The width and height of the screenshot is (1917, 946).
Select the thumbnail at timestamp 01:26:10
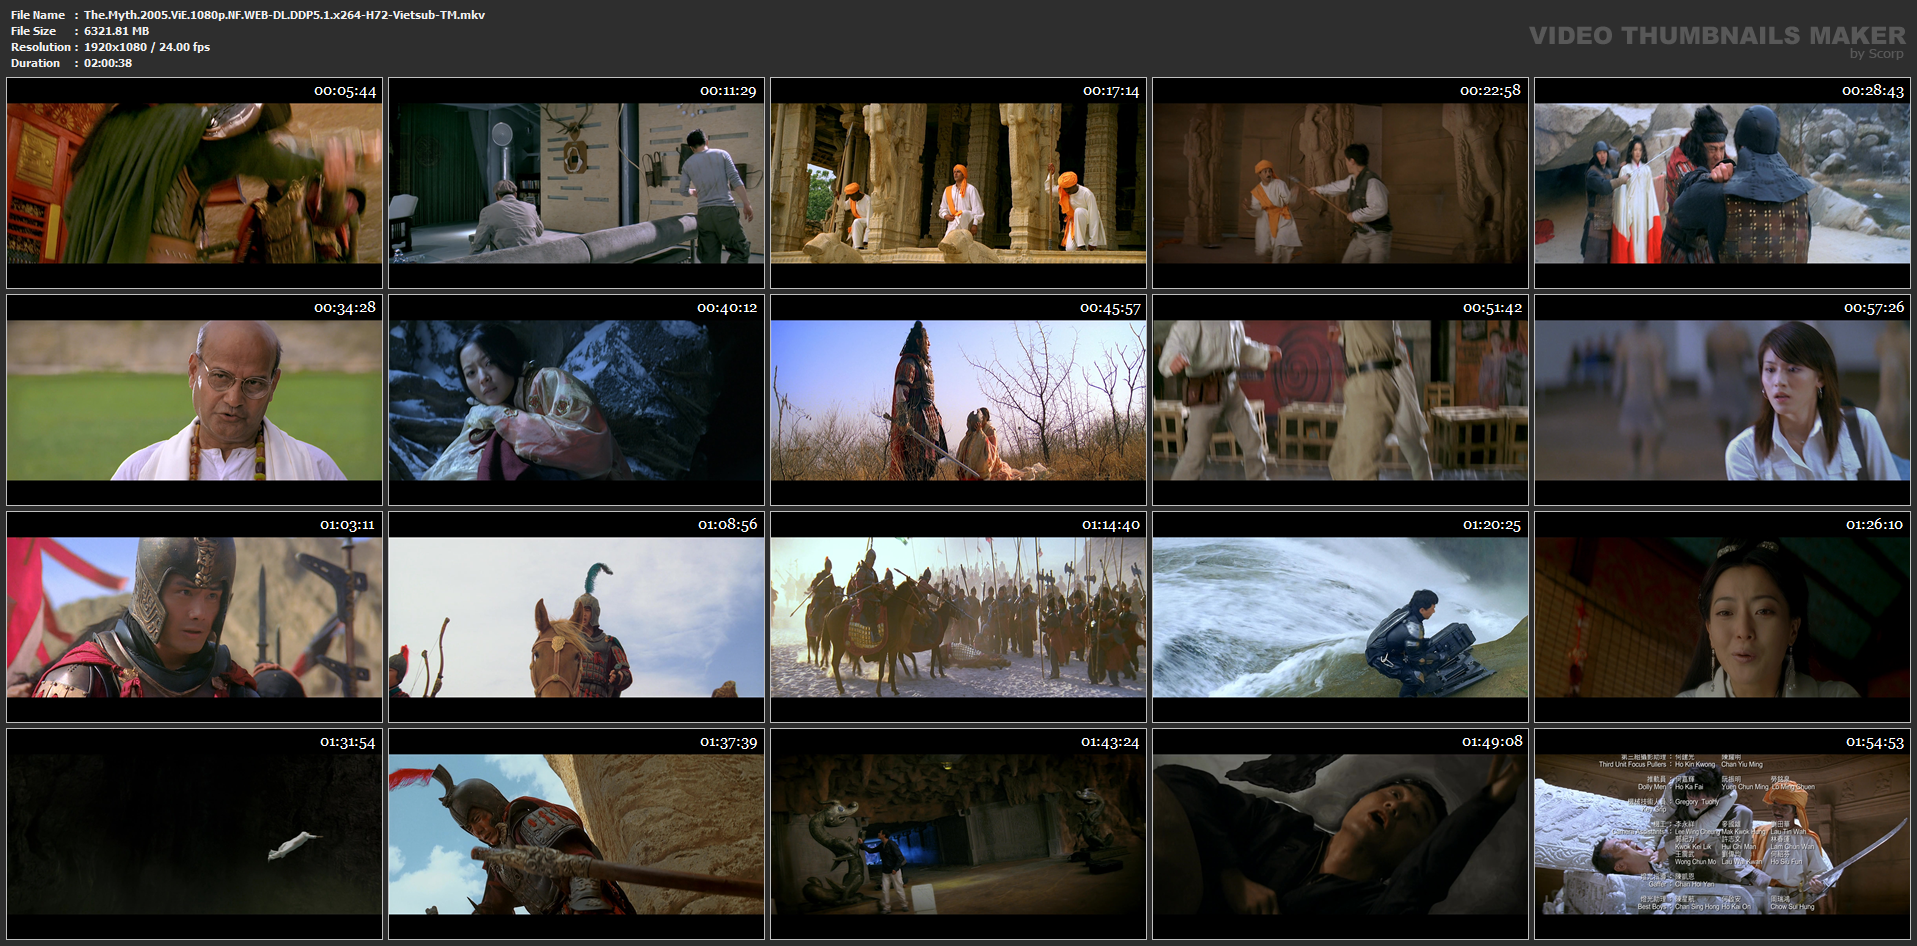(1723, 617)
